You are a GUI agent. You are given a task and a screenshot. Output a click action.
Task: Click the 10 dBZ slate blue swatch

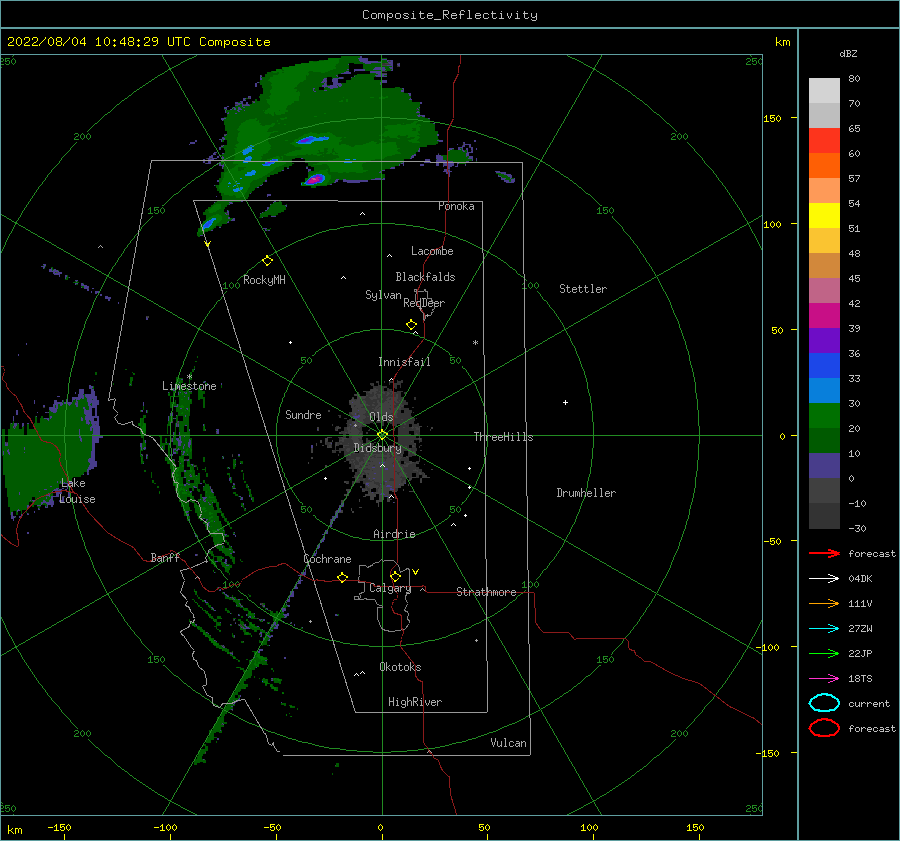[x=824, y=466]
